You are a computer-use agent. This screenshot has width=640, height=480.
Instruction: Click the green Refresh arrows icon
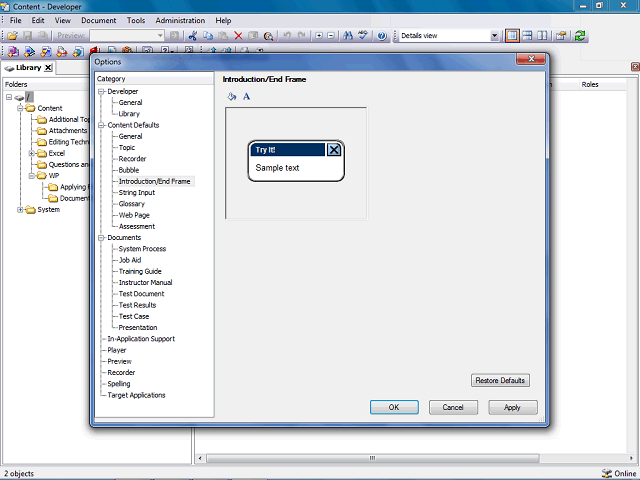coord(580,36)
